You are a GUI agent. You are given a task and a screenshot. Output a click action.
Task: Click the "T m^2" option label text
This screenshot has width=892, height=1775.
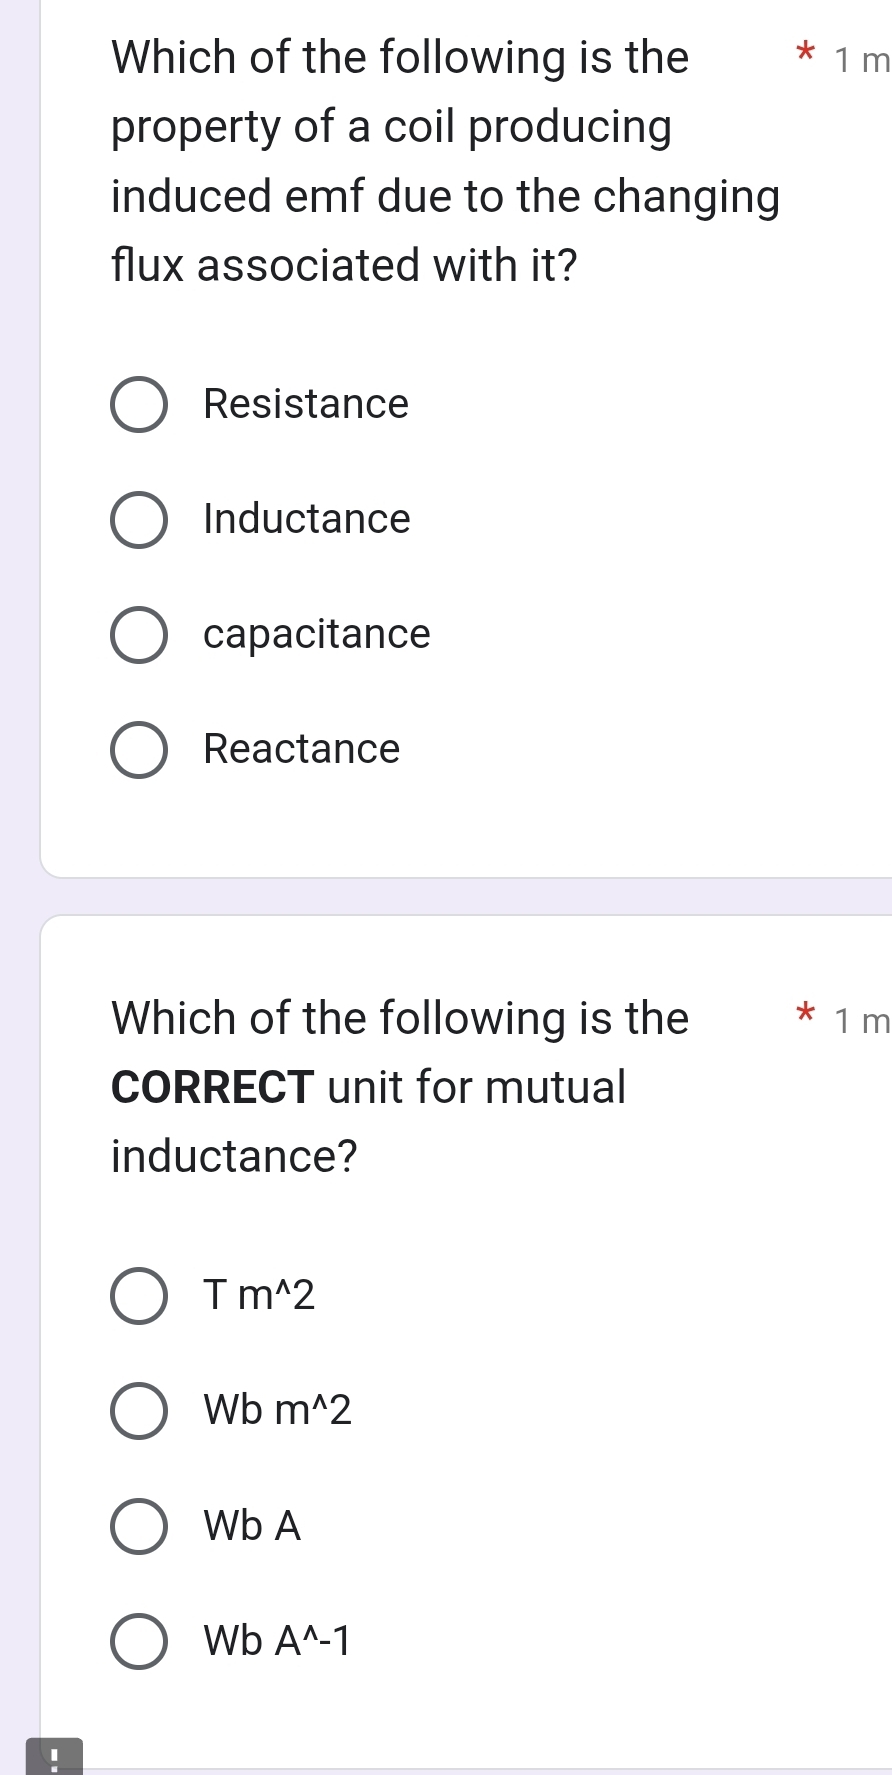tap(259, 1295)
